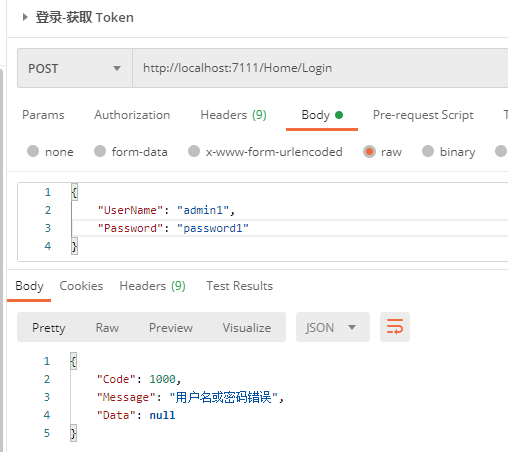Open the Authorization tab
508x452 pixels.
click(x=132, y=115)
